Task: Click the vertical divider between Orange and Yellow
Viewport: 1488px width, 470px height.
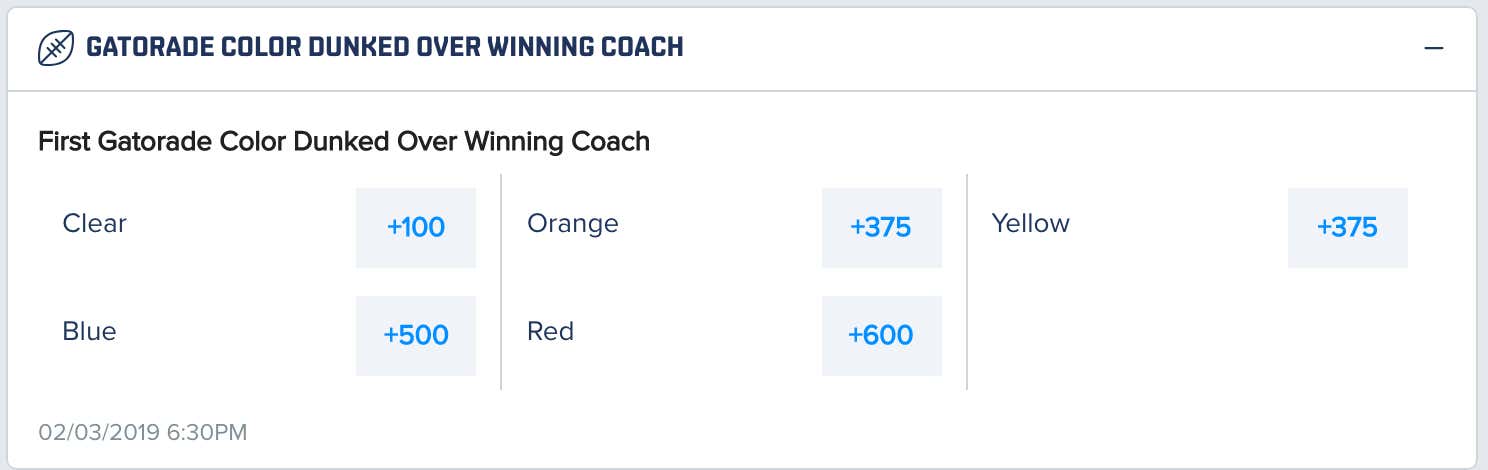Action: click(x=967, y=281)
